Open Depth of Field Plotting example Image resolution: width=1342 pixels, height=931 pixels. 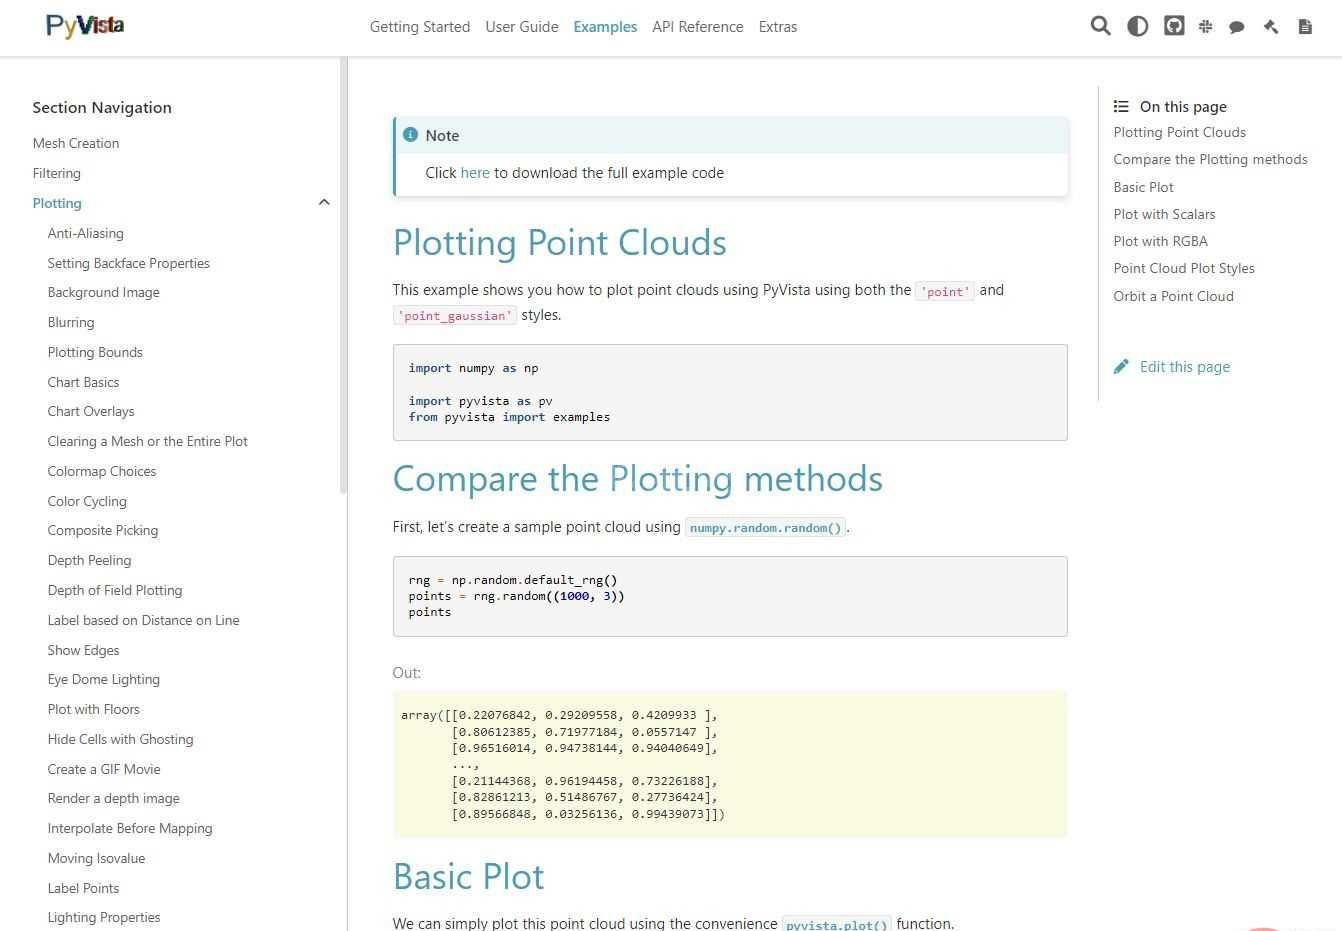tap(115, 590)
